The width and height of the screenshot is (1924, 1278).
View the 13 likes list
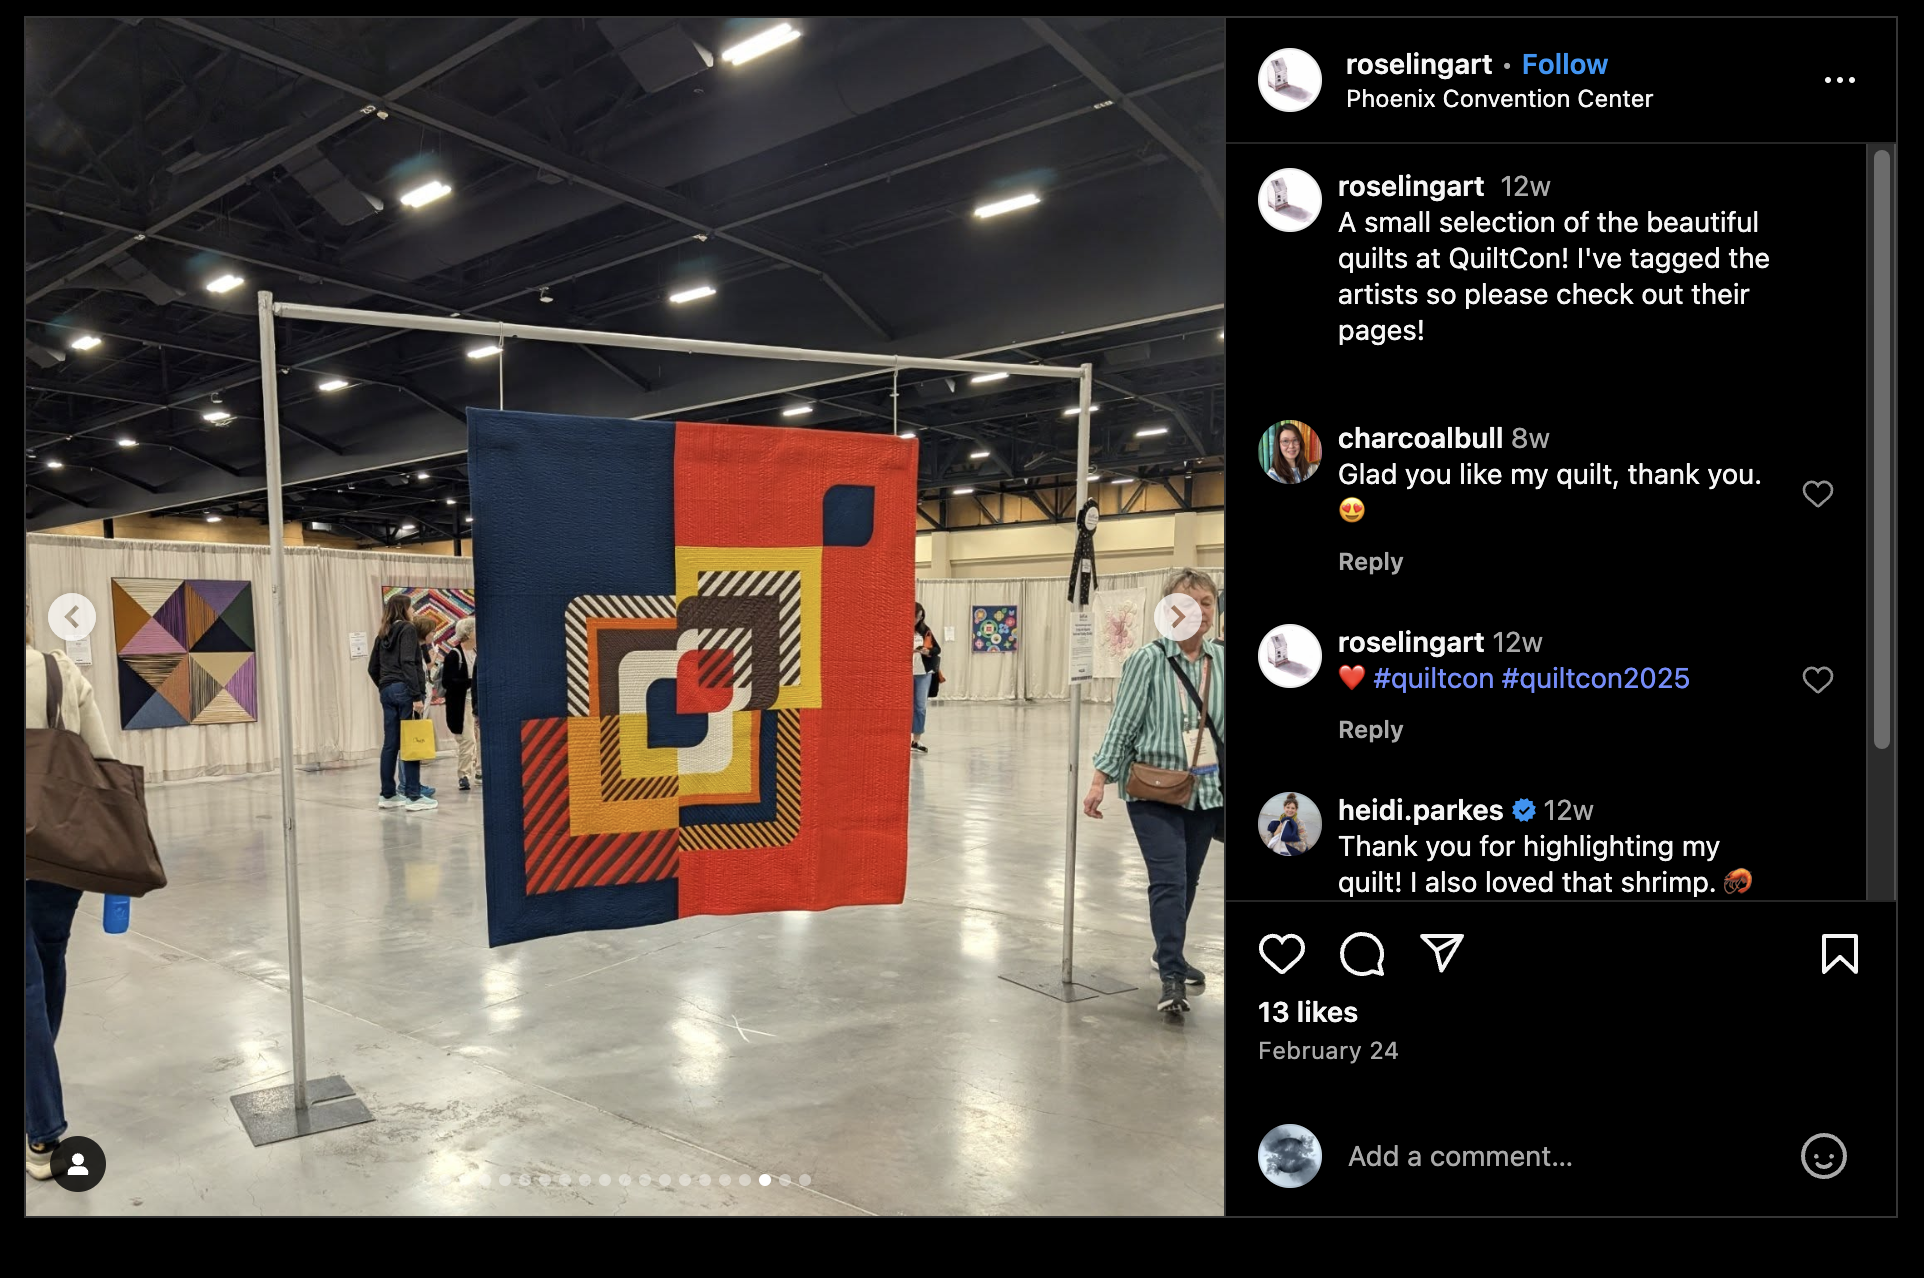(x=1308, y=1012)
